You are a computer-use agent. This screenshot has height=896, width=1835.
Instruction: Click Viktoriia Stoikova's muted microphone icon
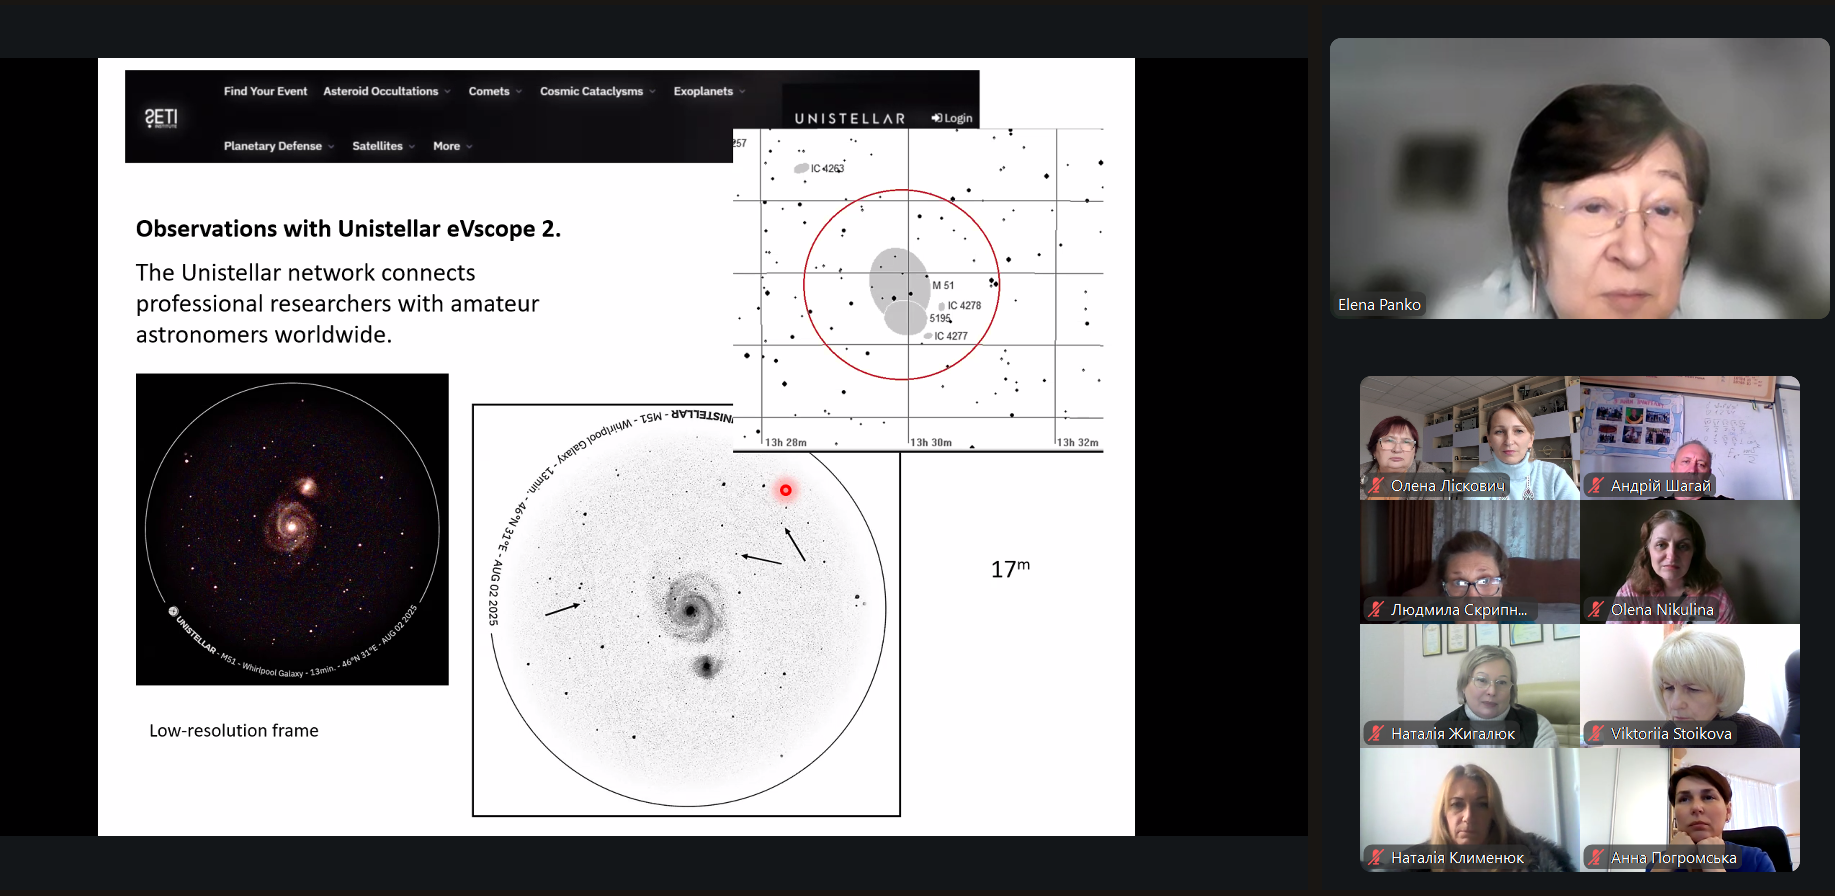tap(1596, 734)
